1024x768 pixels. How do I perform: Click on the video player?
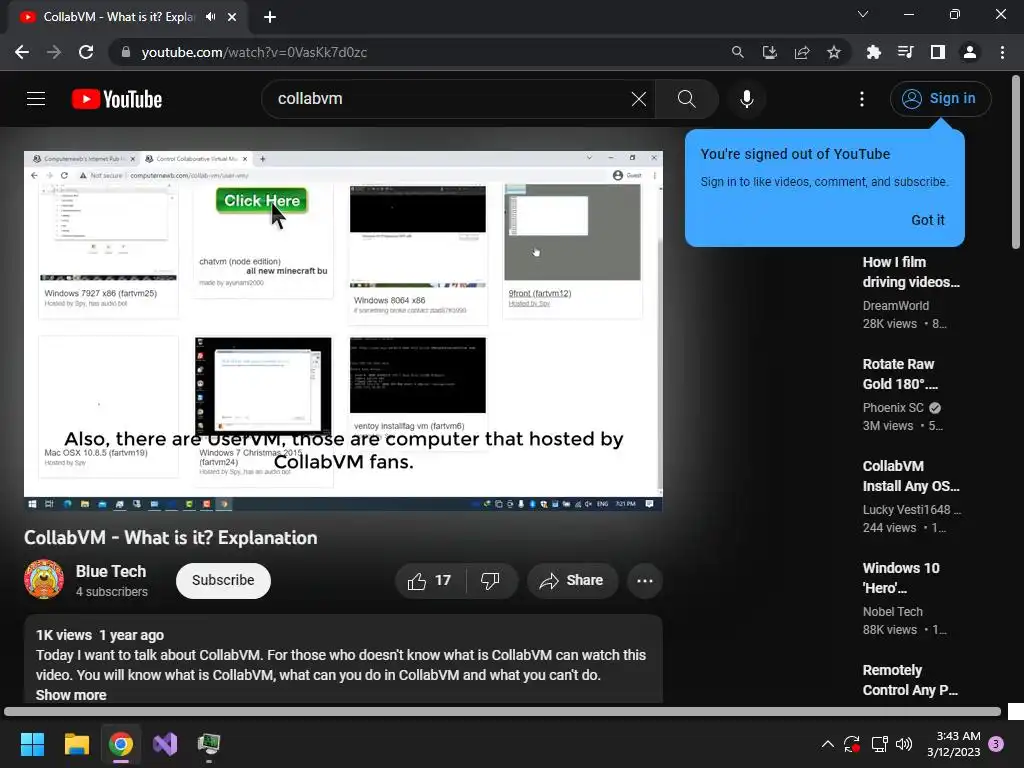pyautogui.click(x=344, y=331)
